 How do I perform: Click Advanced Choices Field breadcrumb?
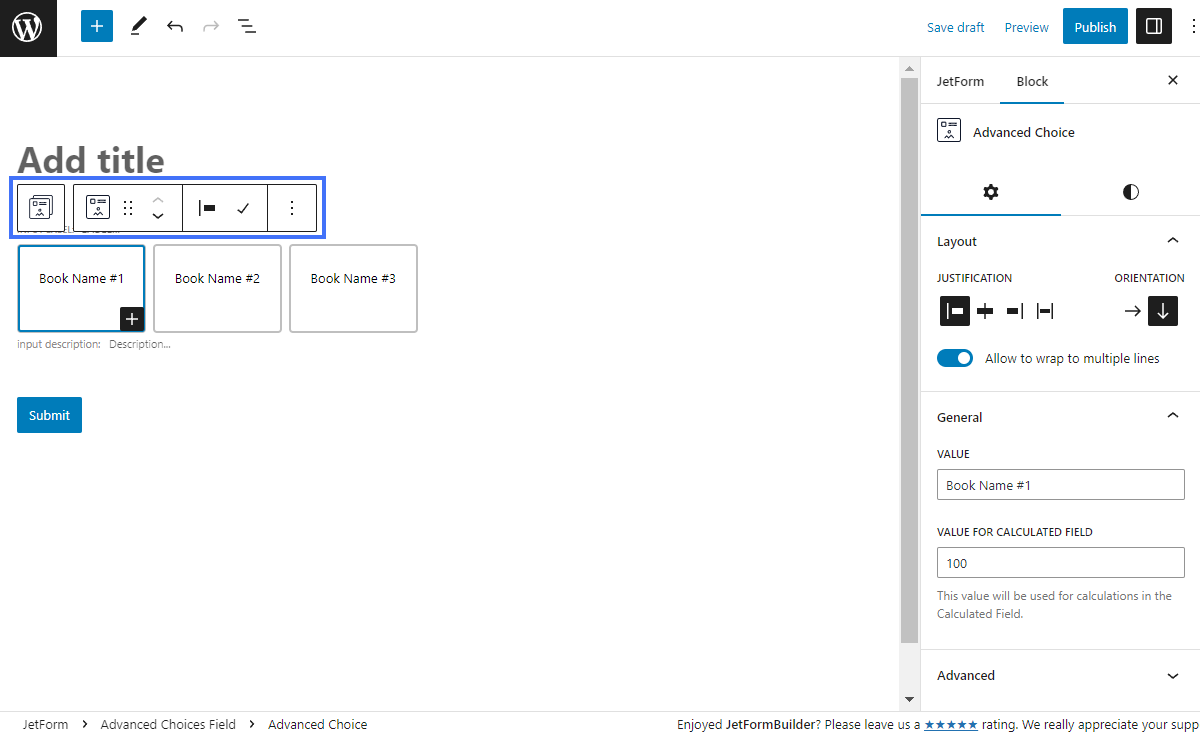pos(168,724)
